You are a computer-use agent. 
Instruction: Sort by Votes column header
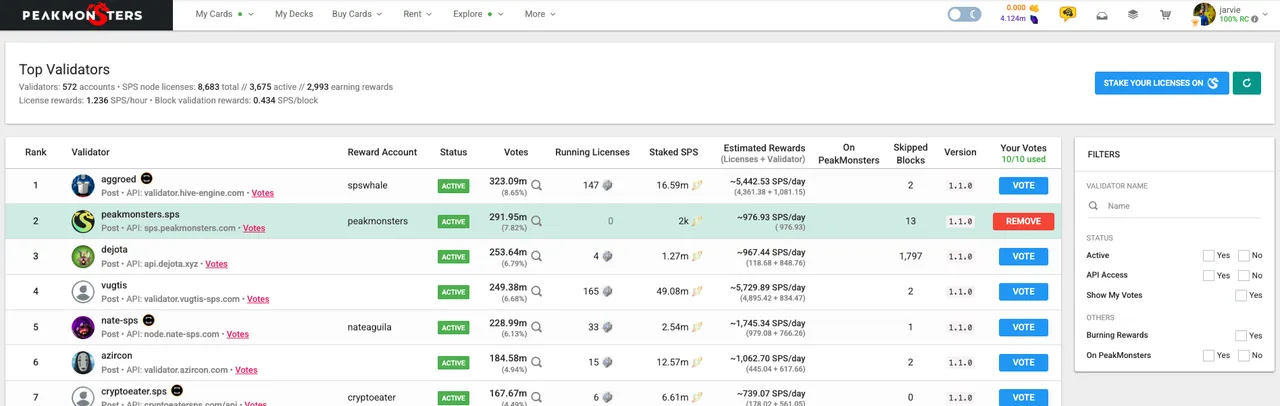click(x=515, y=152)
